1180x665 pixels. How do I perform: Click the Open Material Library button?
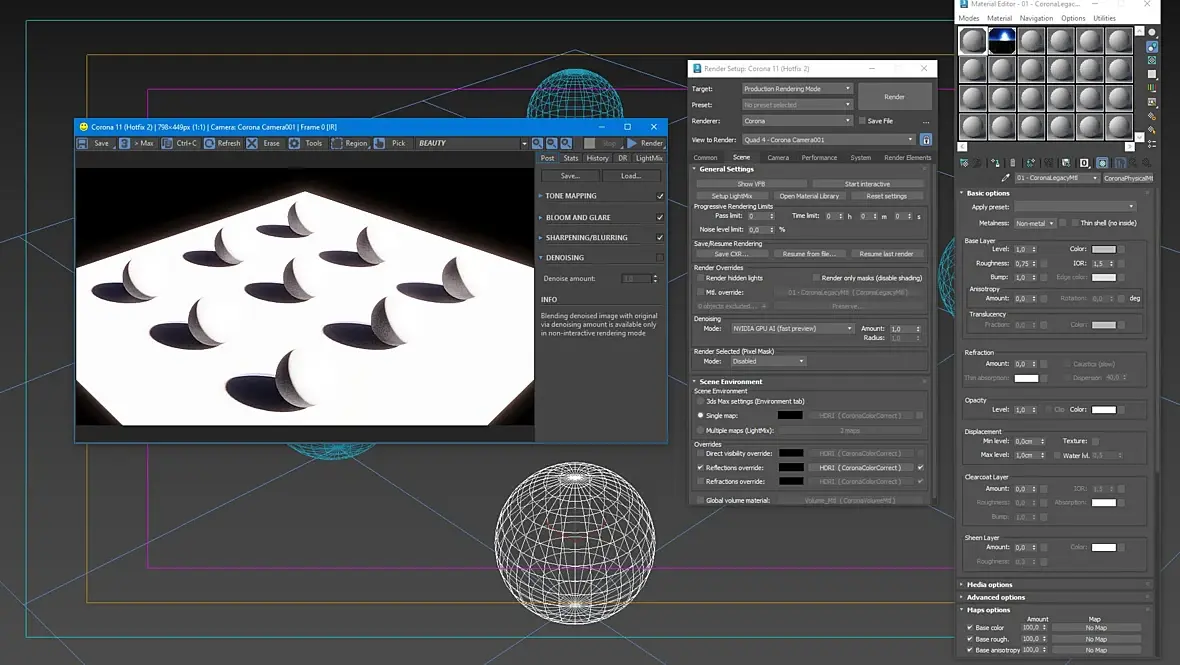809,196
